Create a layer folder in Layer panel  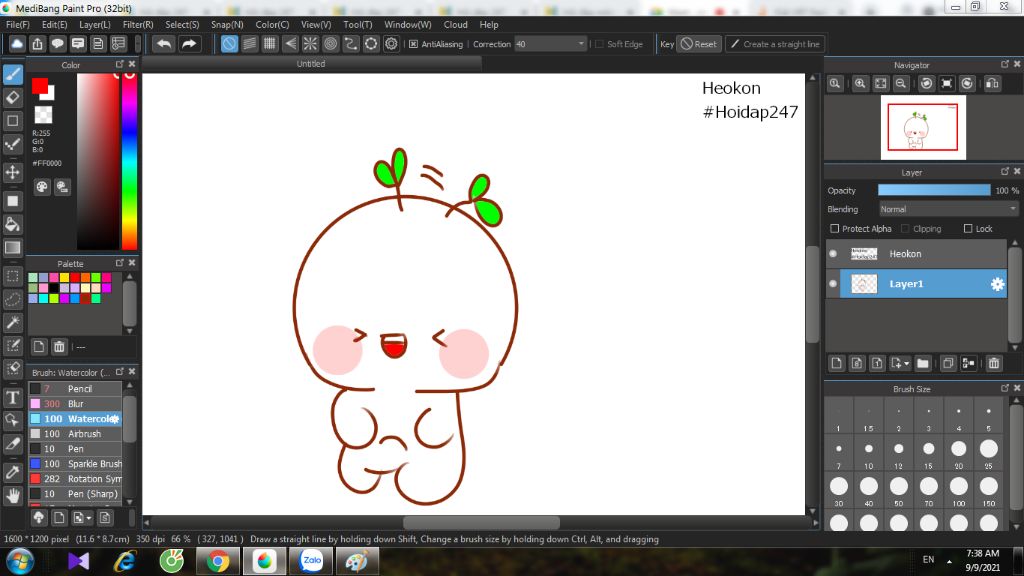click(x=923, y=363)
